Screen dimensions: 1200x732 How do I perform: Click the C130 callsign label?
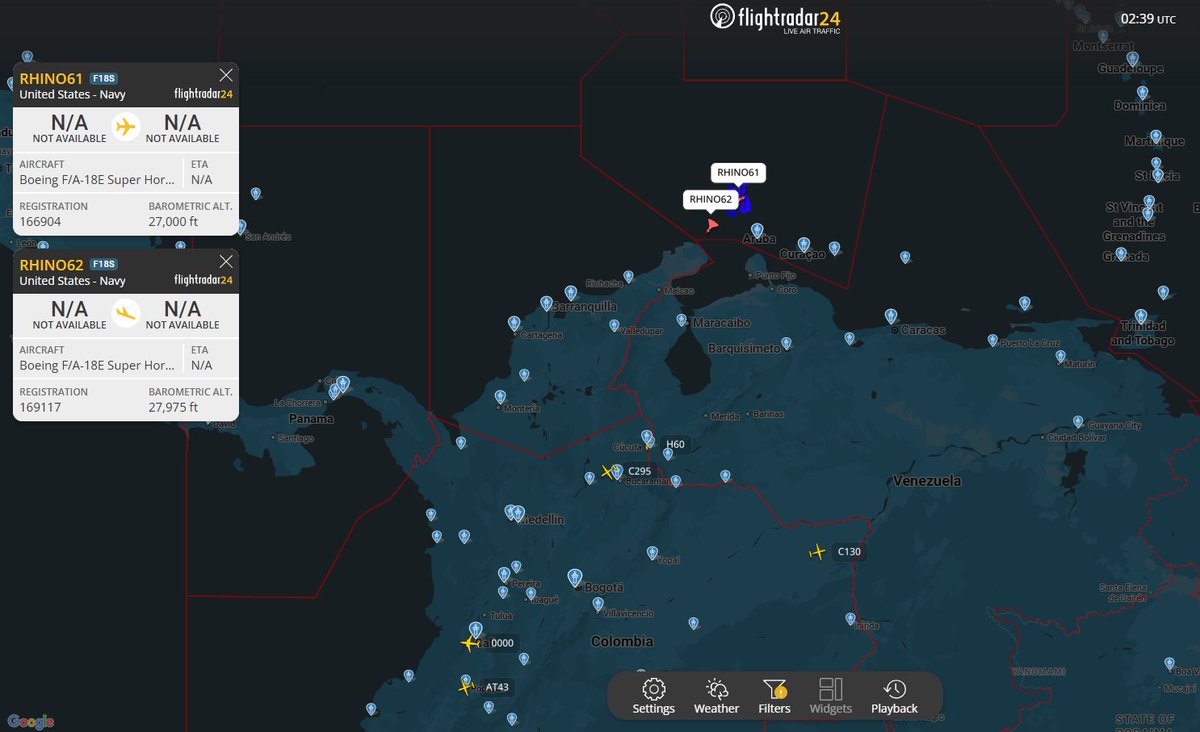(x=849, y=551)
